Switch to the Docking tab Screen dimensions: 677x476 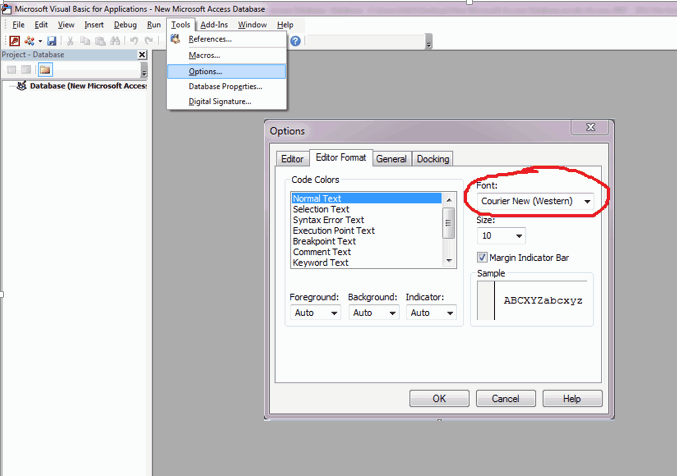coord(433,159)
